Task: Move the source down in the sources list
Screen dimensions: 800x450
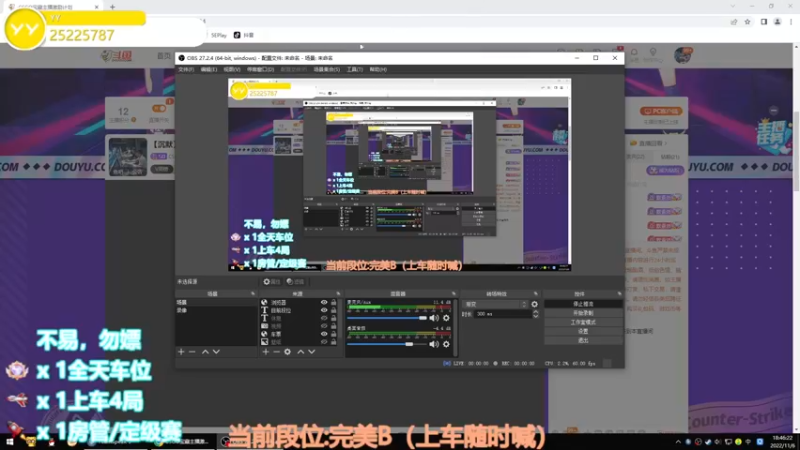Action: point(312,352)
